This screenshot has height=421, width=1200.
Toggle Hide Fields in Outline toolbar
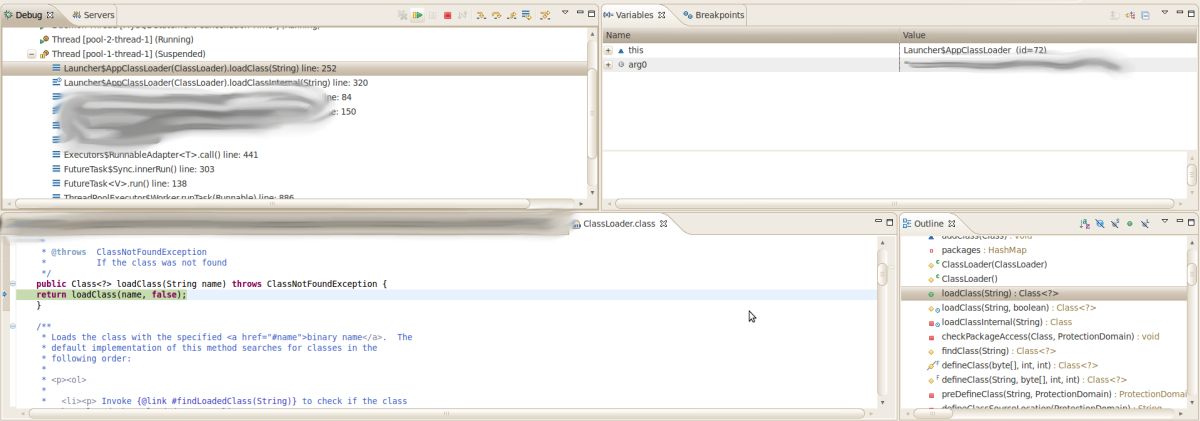(x=1100, y=223)
